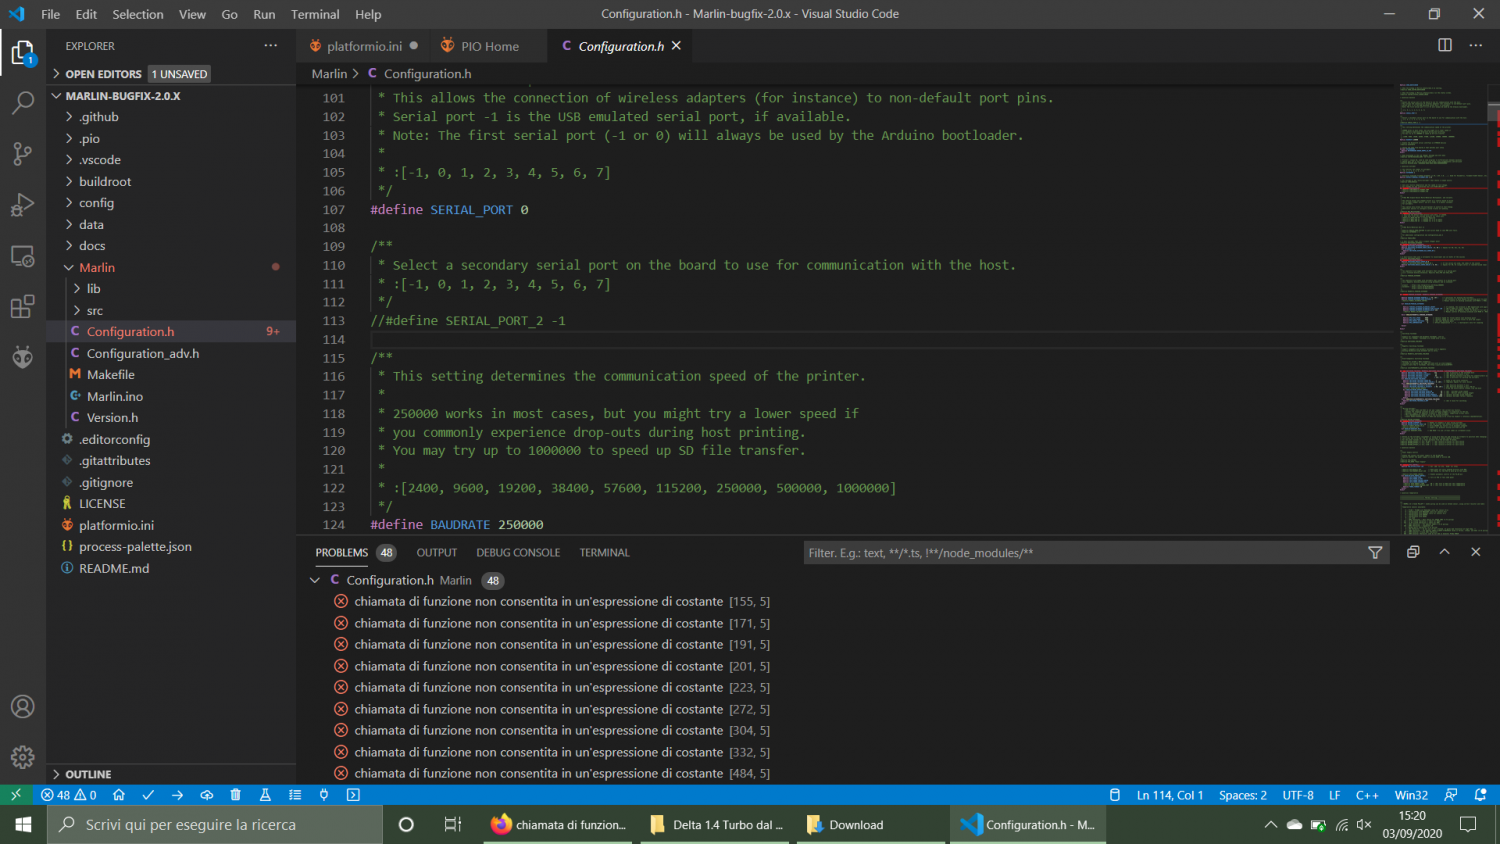This screenshot has width=1500, height=844.
Task: Switch to the PIO Home tab
Action: (x=489, y=46)
